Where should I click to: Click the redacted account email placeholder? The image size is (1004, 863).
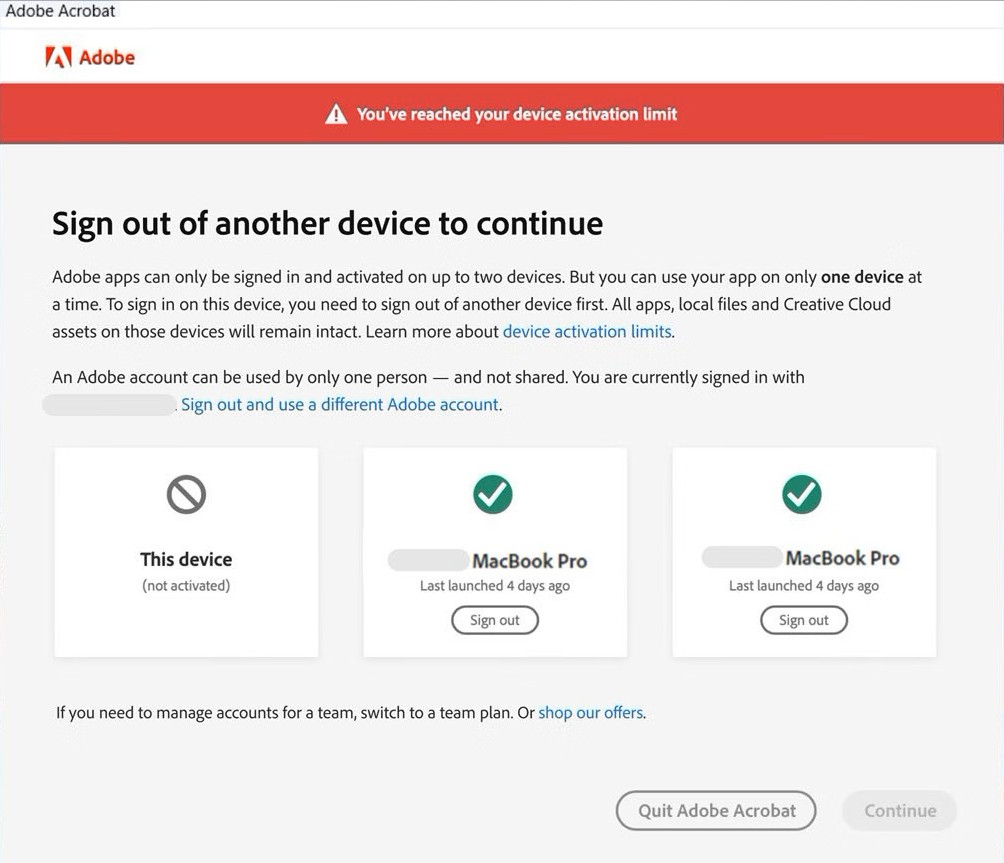pos(109,405)
